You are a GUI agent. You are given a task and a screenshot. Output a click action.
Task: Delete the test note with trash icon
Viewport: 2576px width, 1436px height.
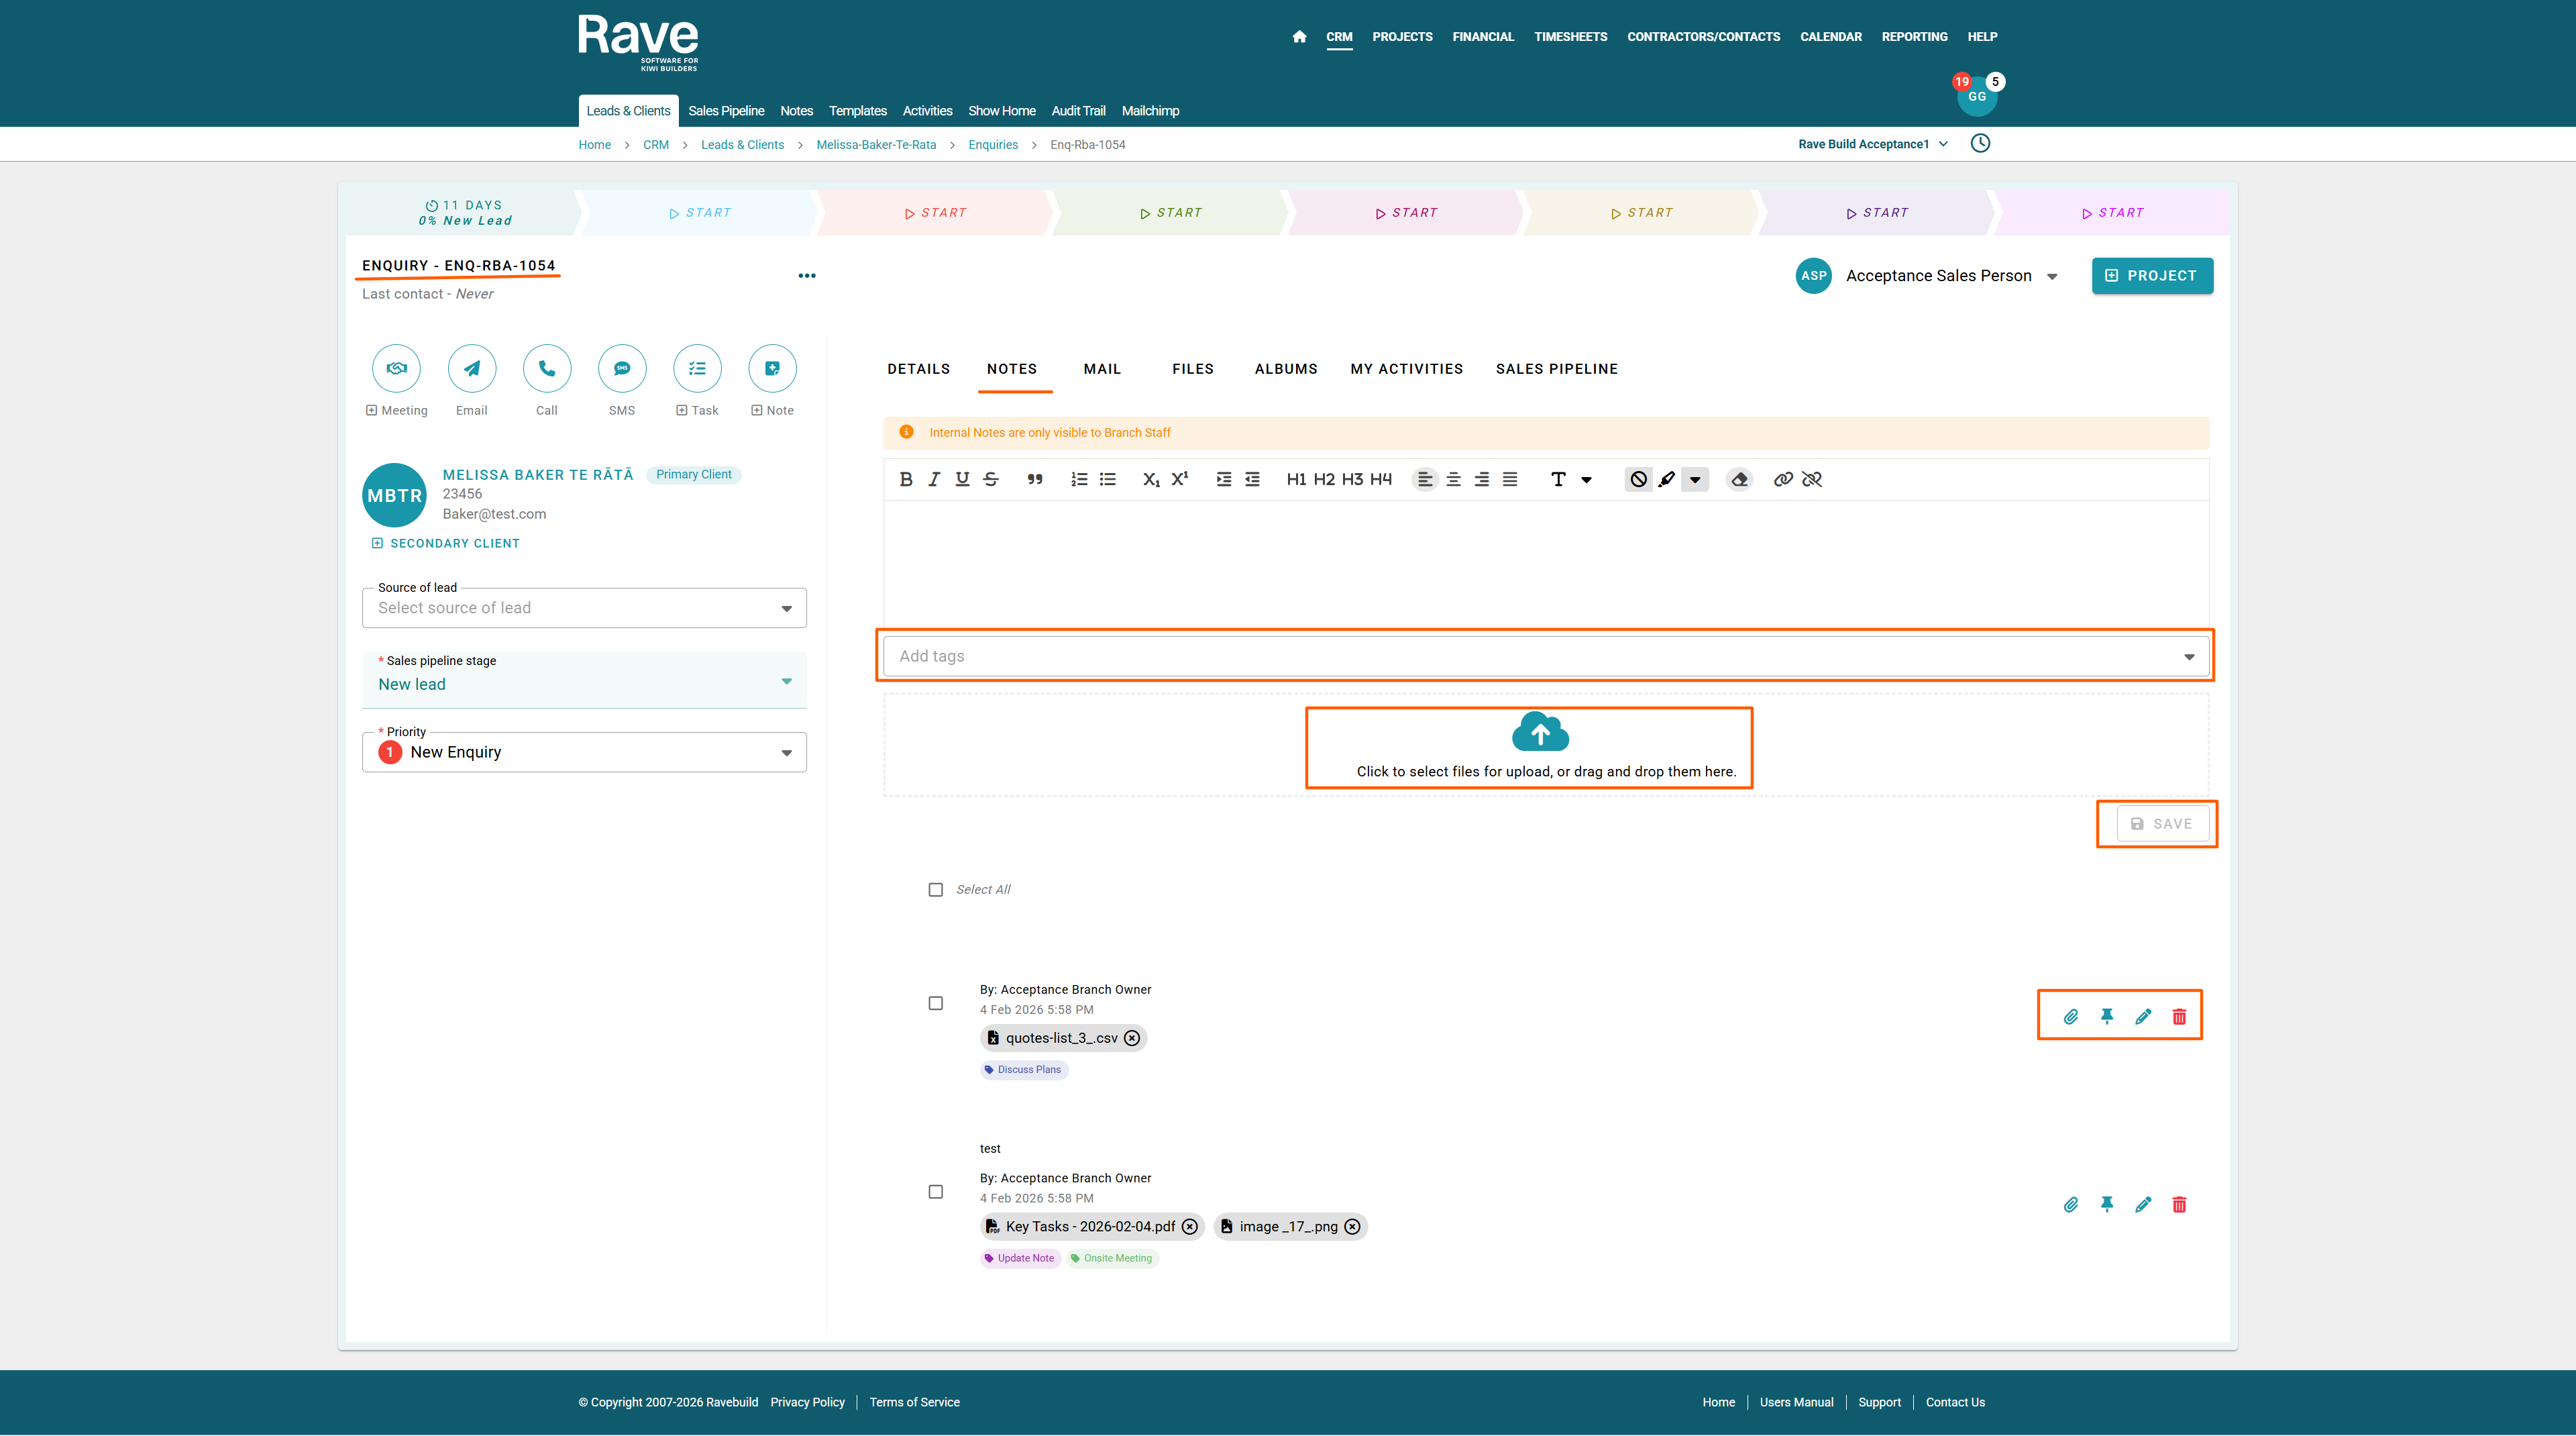[x=2179, y=1205]
